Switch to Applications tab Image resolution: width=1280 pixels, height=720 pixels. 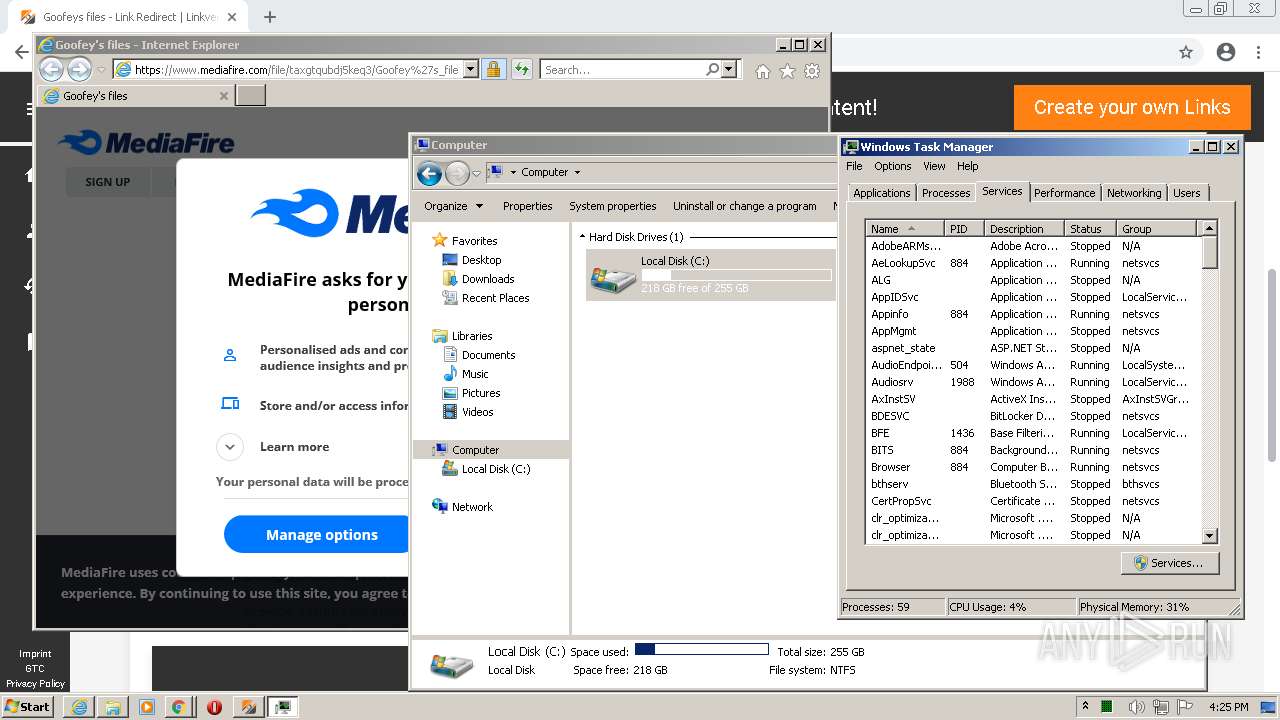point(882,193)
